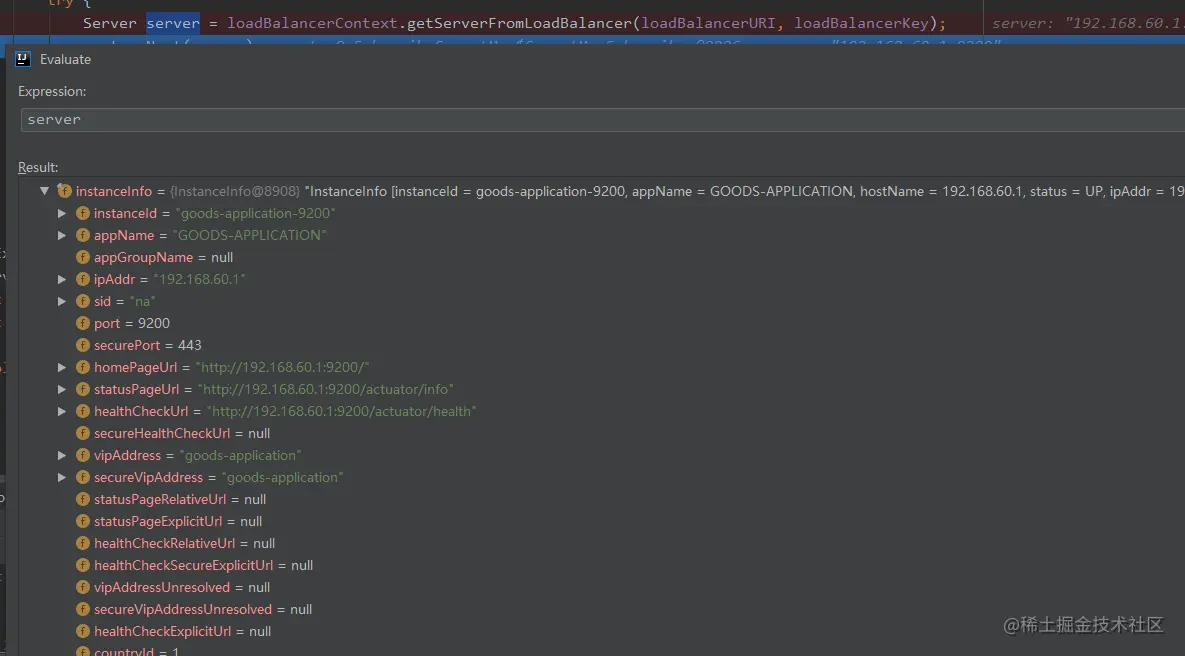Expand the vipAddress node

[62, 455]
